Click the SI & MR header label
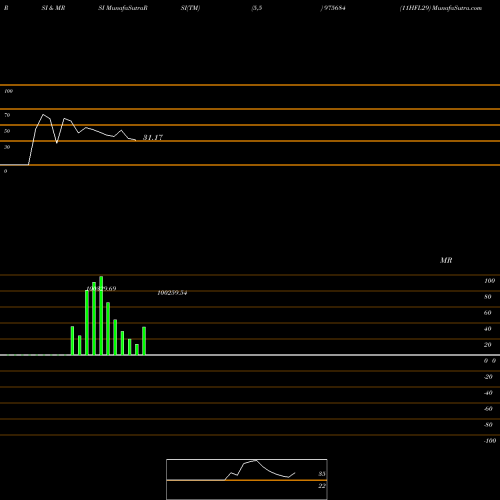Viewport: 500px width, 500px height. point(53,8)
